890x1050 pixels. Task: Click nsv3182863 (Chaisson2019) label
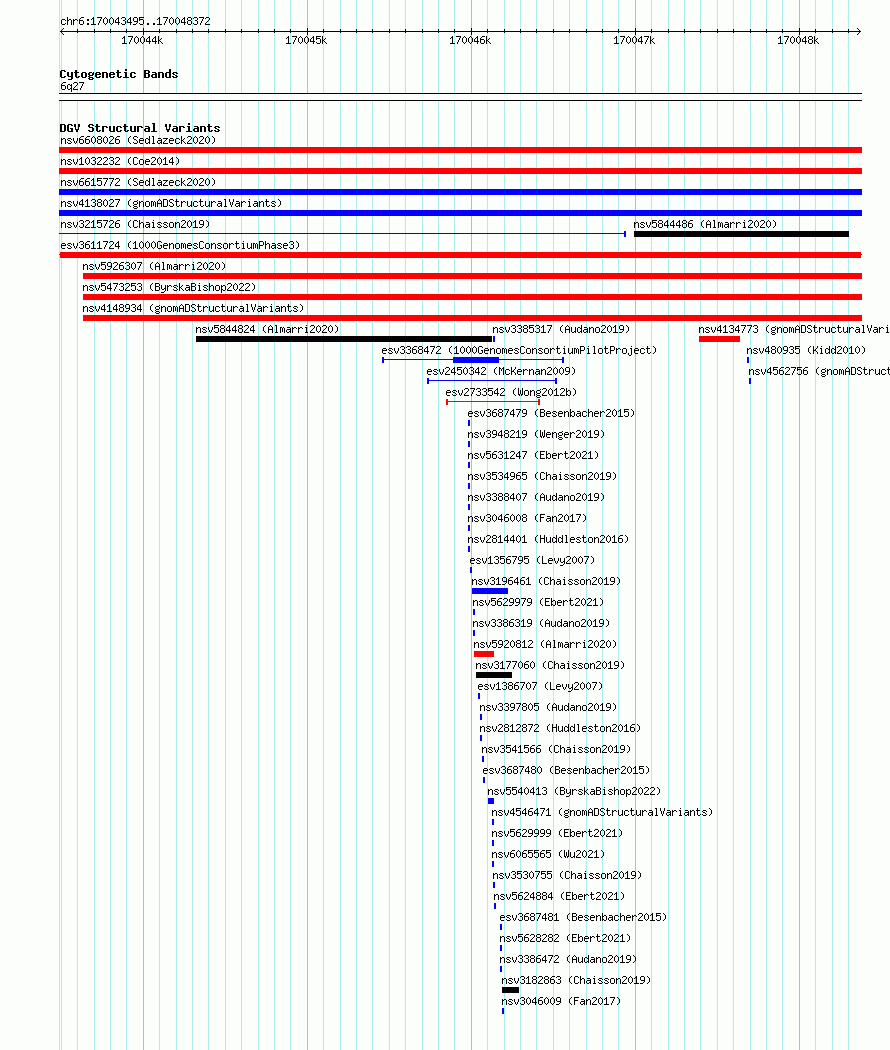tap(576, 980)
